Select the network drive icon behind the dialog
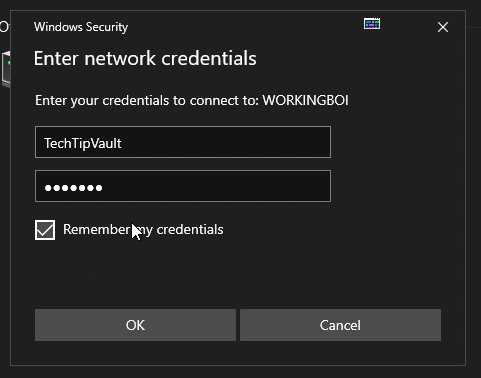This screenshot has height=378, width=481. (x=6, y=69)
